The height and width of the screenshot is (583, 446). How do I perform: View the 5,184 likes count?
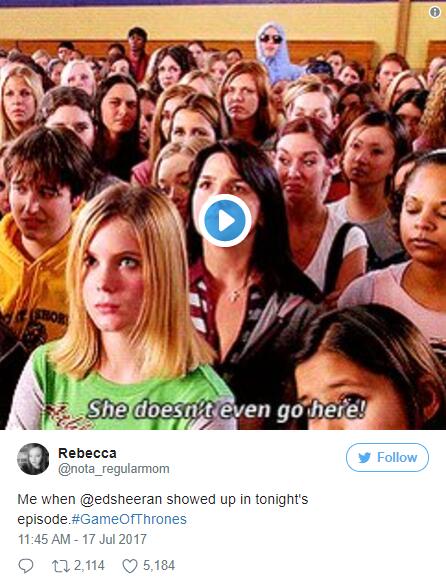pos(159,566)
